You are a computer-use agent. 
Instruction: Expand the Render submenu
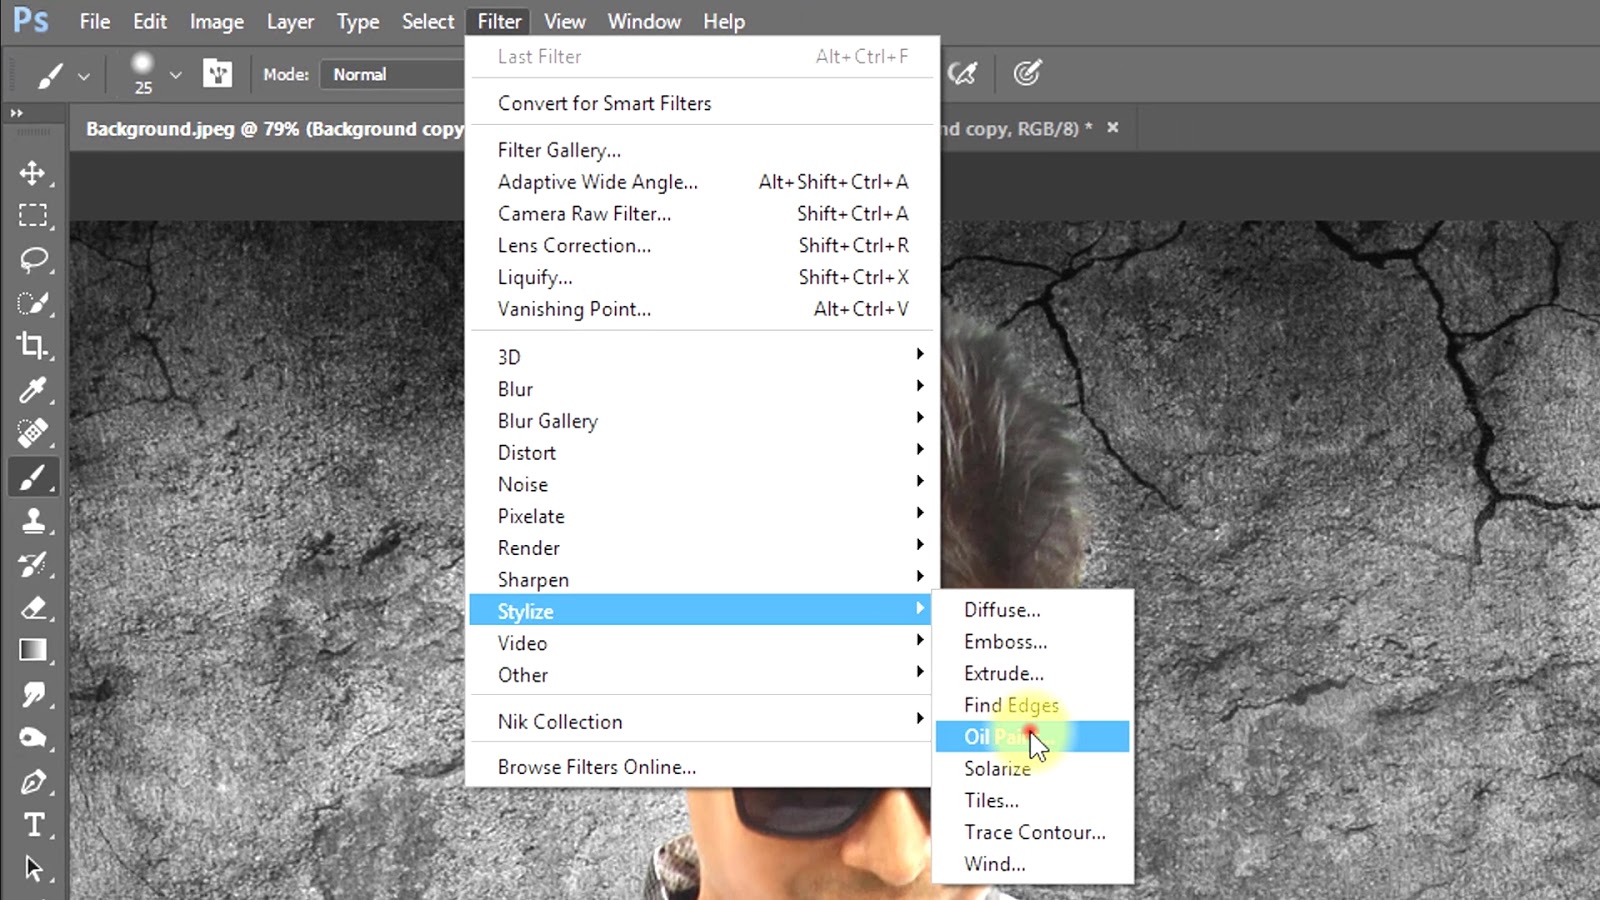point(702,548)
